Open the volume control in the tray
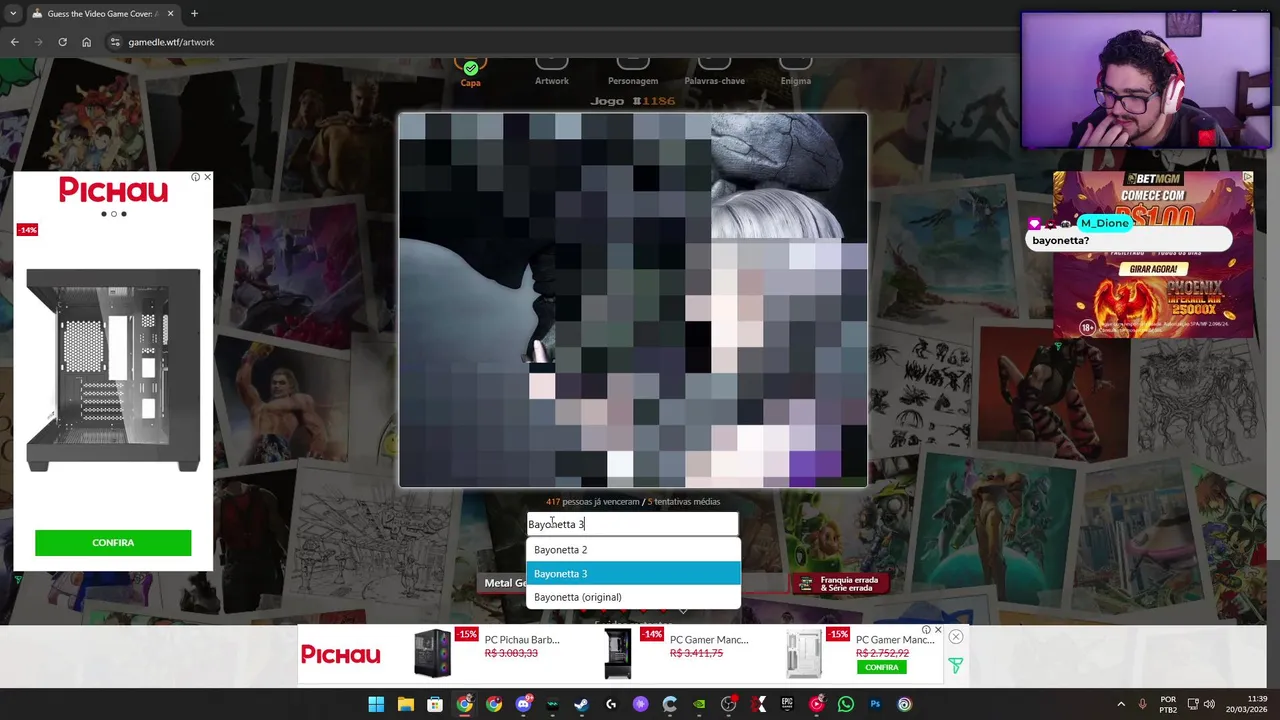The height and width of the screenshot is (720, 1280). (1209, 704)
